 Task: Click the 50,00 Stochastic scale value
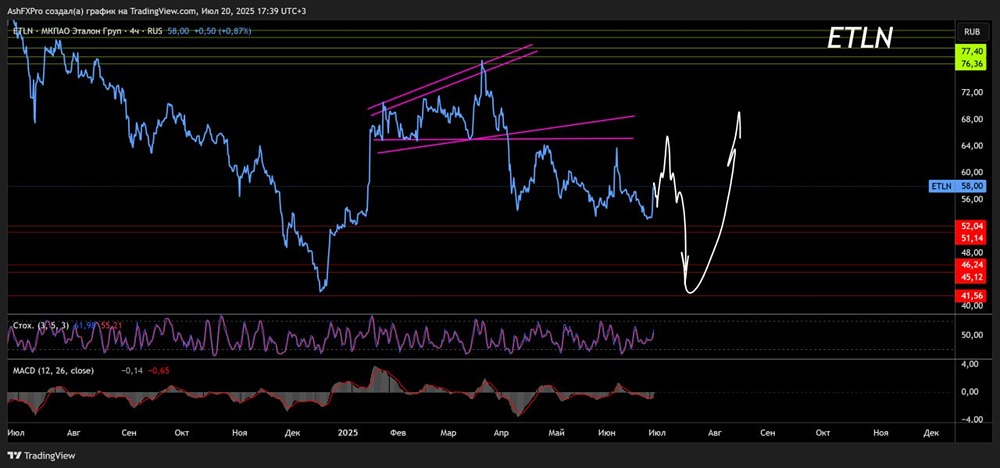coord(972,335)
